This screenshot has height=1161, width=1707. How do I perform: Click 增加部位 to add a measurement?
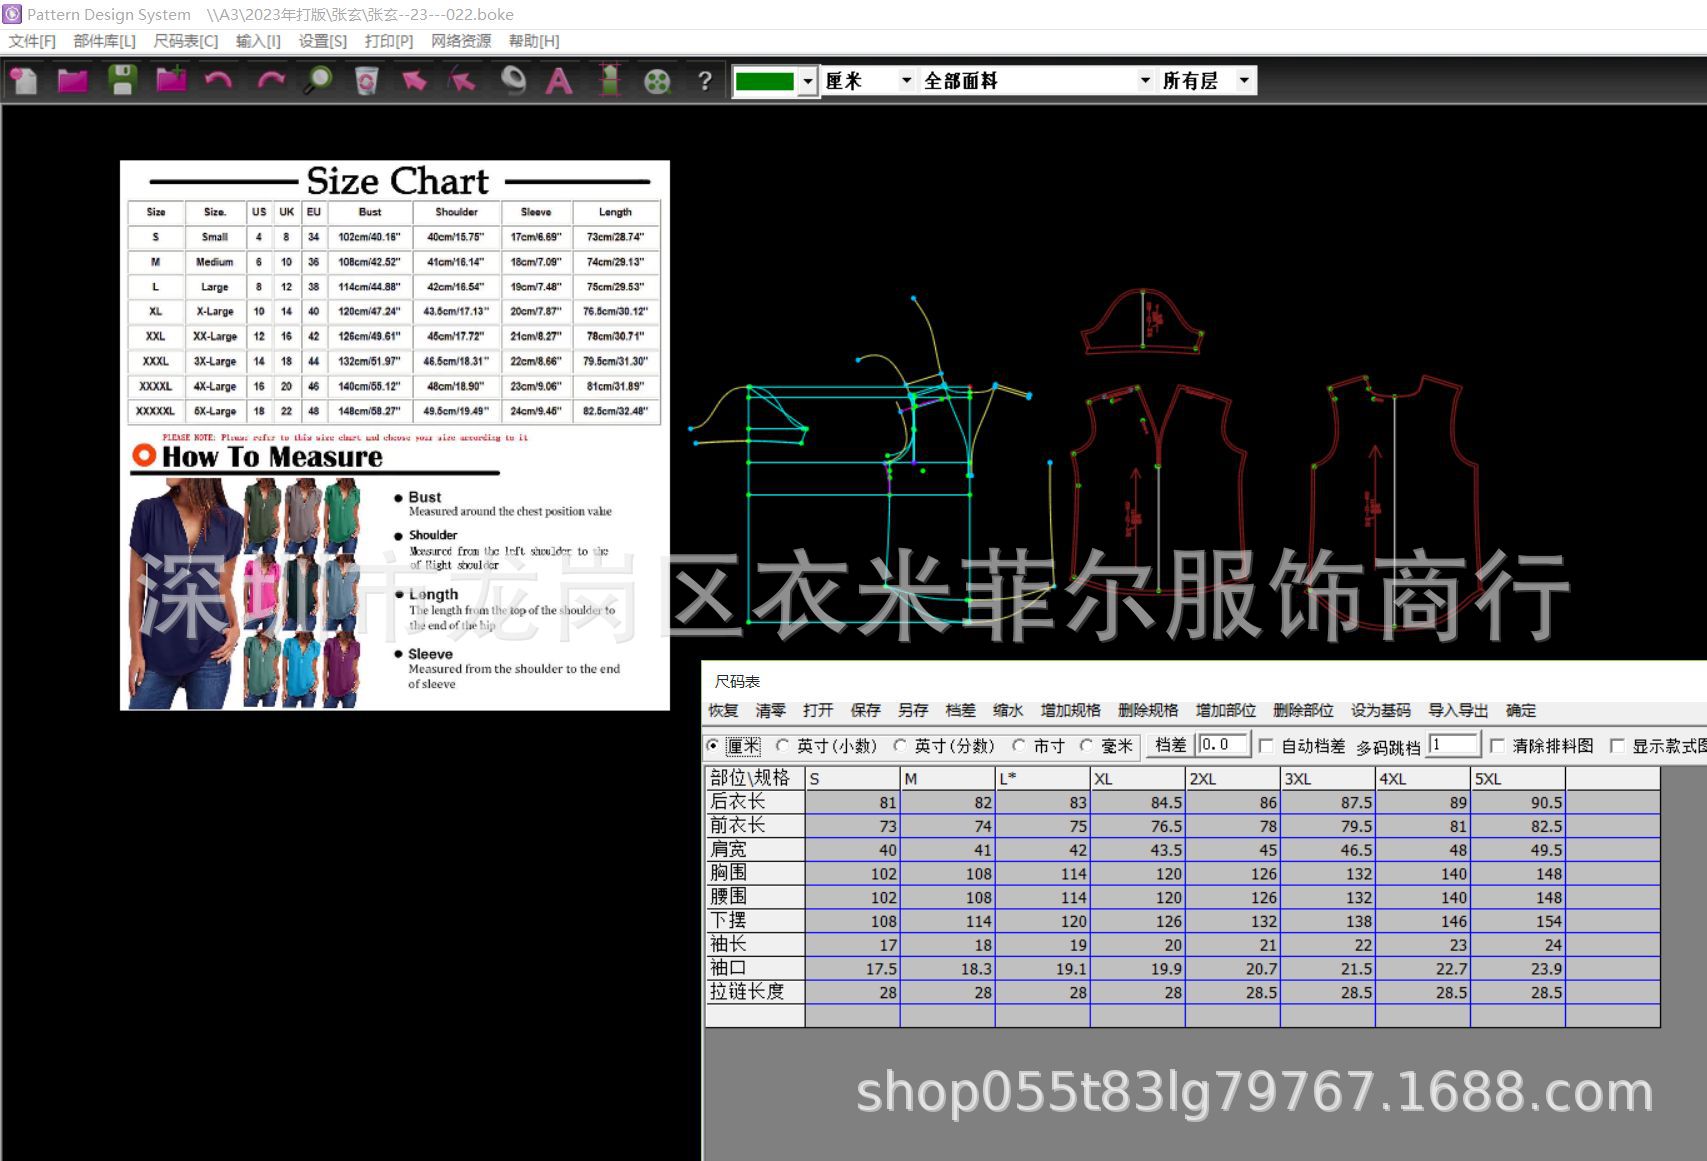coord(1225,710)
